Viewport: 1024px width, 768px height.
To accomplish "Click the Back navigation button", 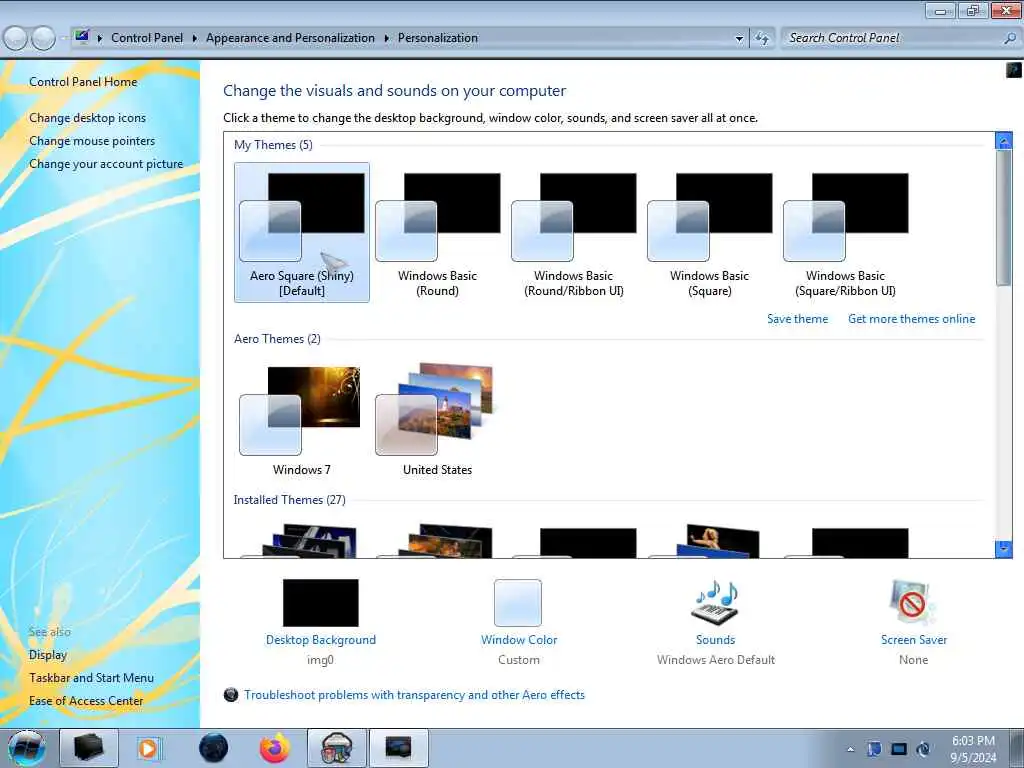I will [15, 38].
